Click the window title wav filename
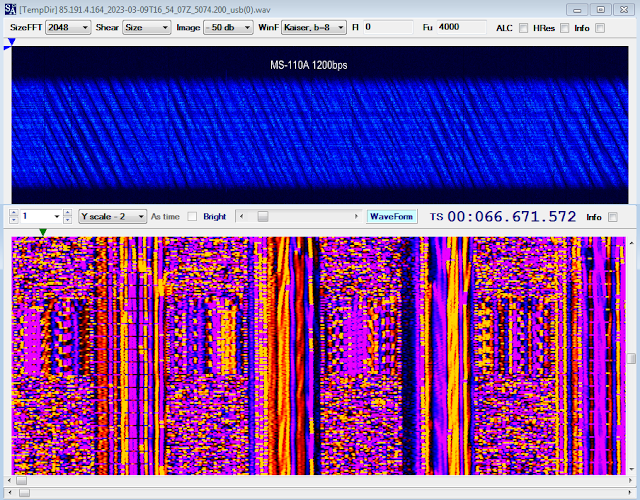The height and width of the screenshot is (500, 640). 144,10
